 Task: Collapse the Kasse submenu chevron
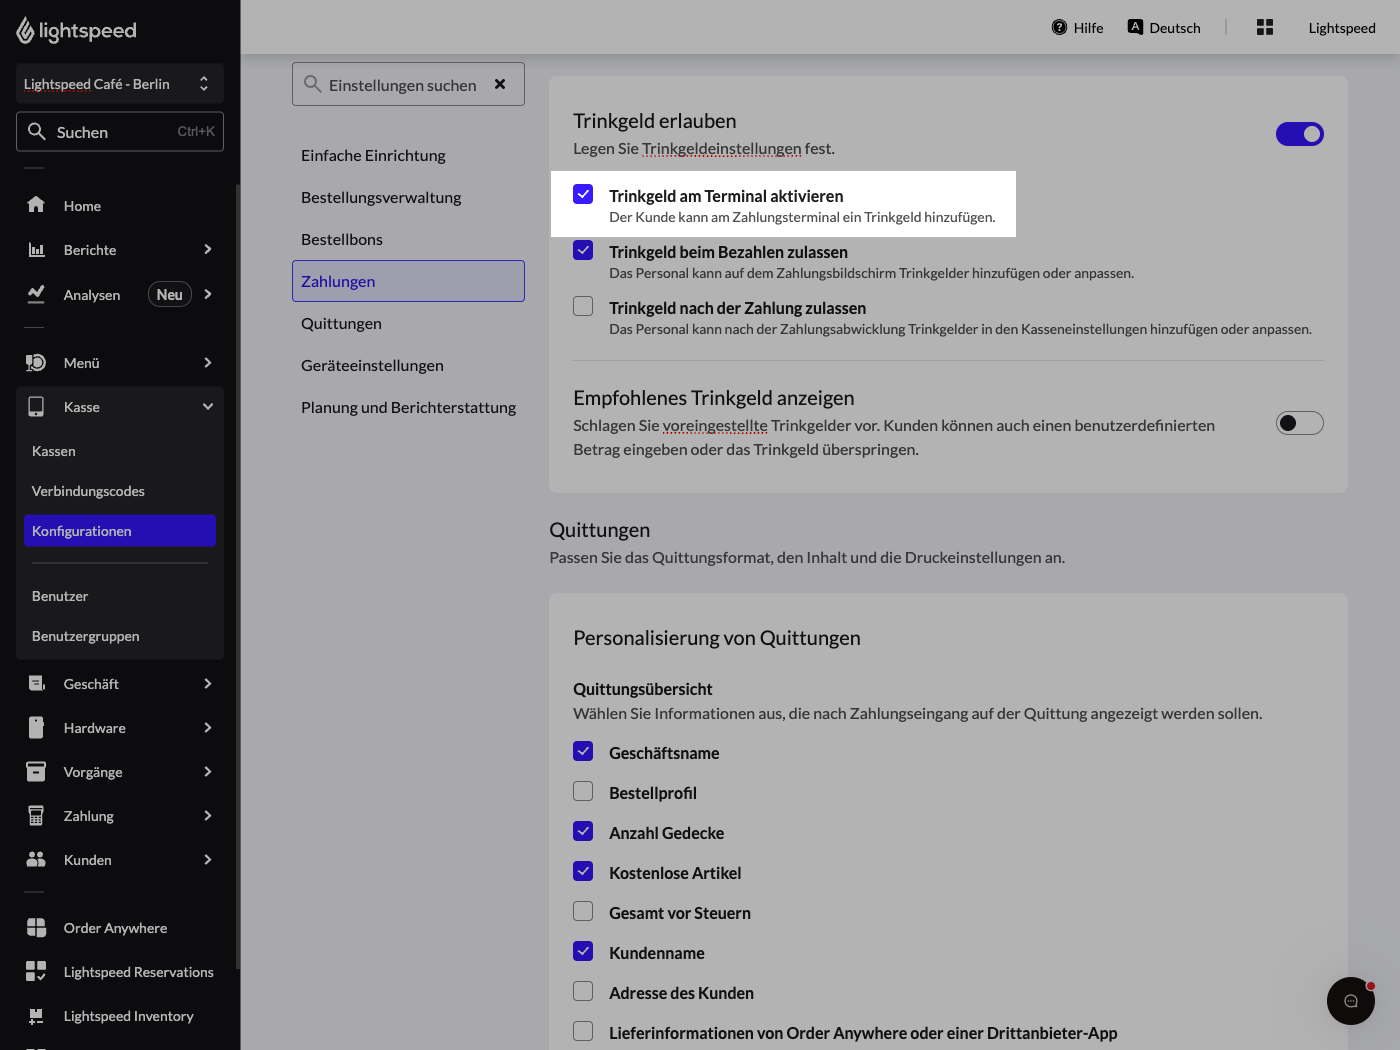(x=208, y=406)
